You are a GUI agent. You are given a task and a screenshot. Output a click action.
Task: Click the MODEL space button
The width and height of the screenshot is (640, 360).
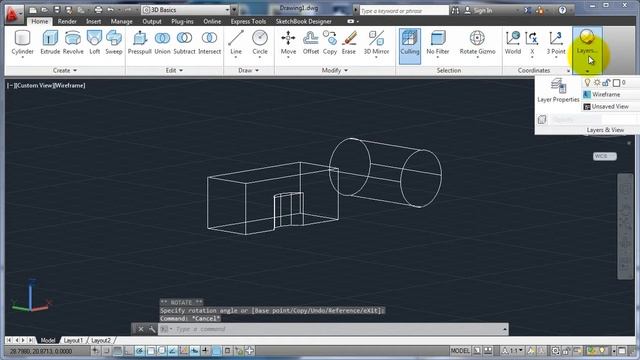click(460, 351)
